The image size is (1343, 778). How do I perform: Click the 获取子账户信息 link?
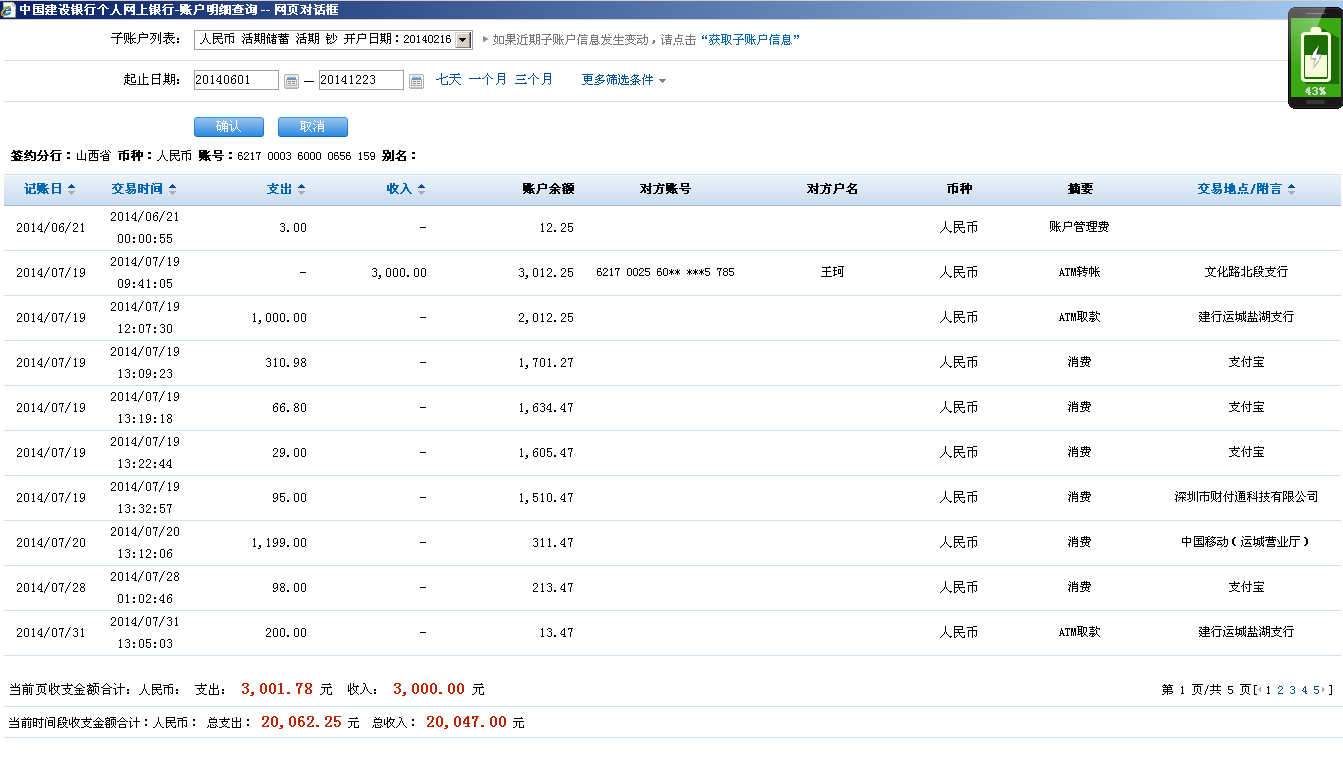(753, 40)
